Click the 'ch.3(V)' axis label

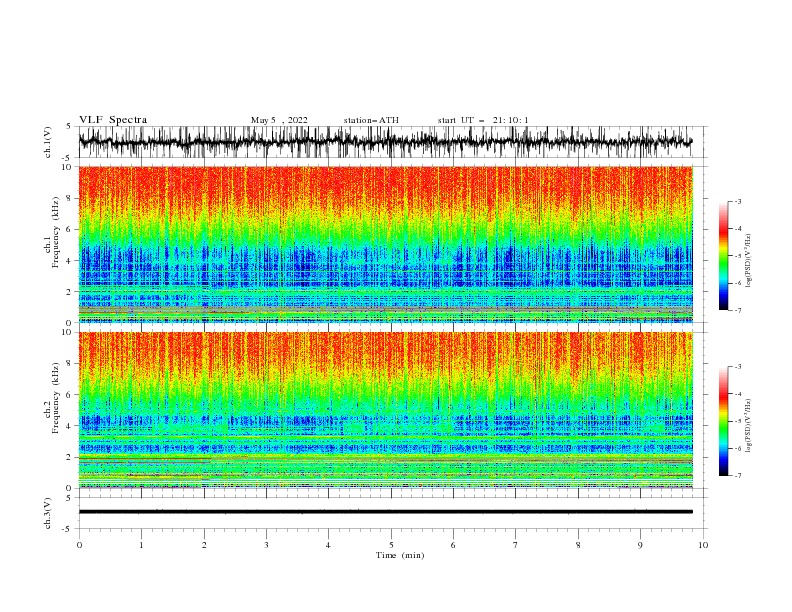click(x=48, y=513)
